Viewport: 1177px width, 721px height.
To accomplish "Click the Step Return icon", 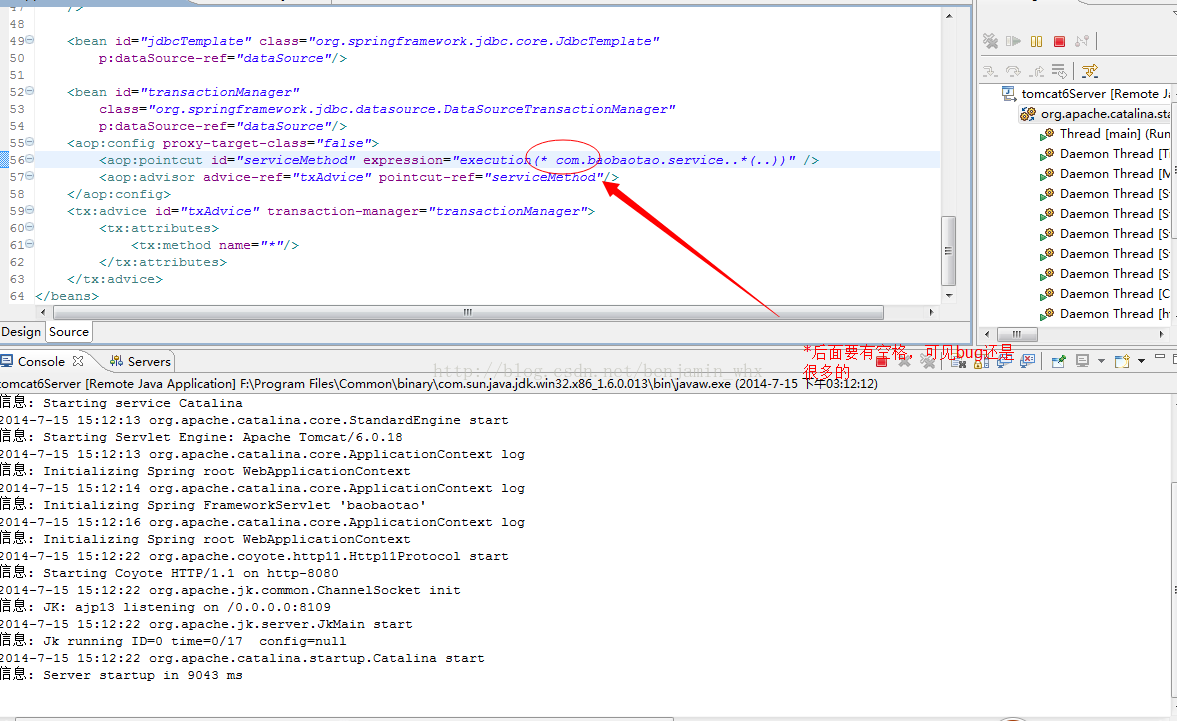I will (1037, 71).
